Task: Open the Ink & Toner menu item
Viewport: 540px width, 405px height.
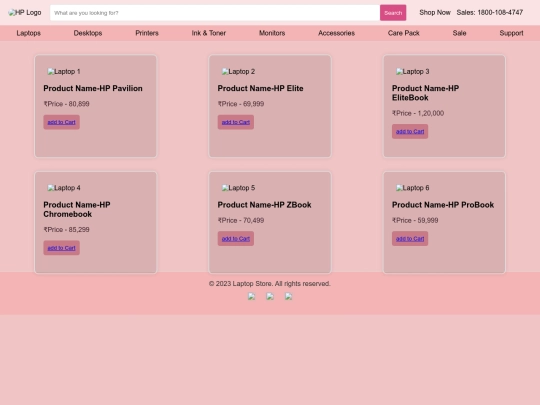Action: point(209,33)
